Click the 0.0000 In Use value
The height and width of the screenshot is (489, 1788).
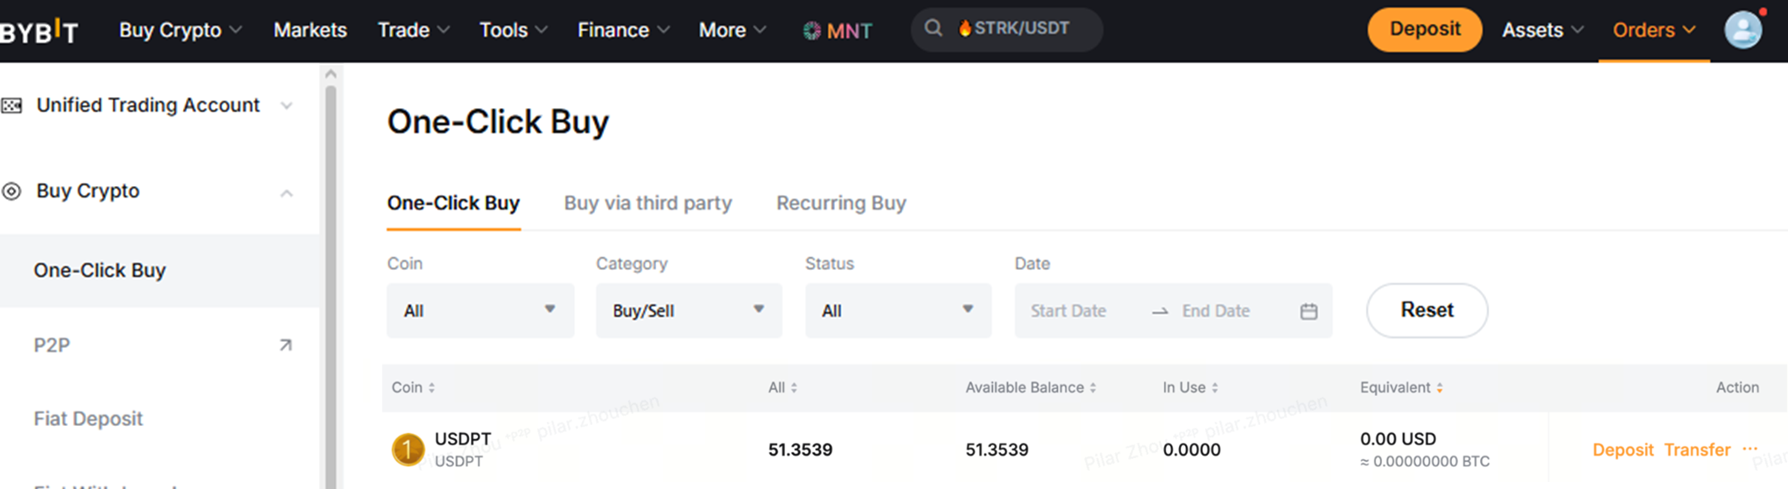[1191, 450]
